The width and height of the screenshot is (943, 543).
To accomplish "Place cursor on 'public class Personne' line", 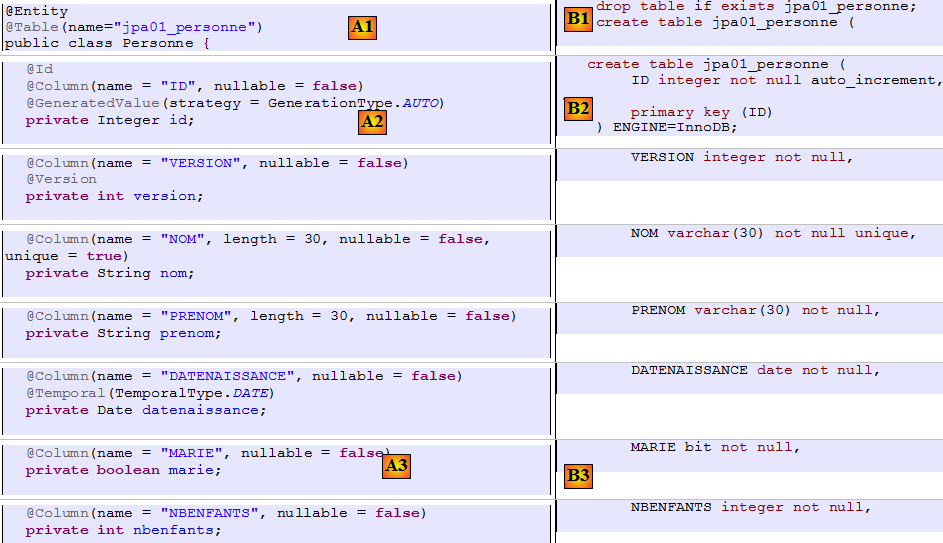I will click(x=106, y=44).
